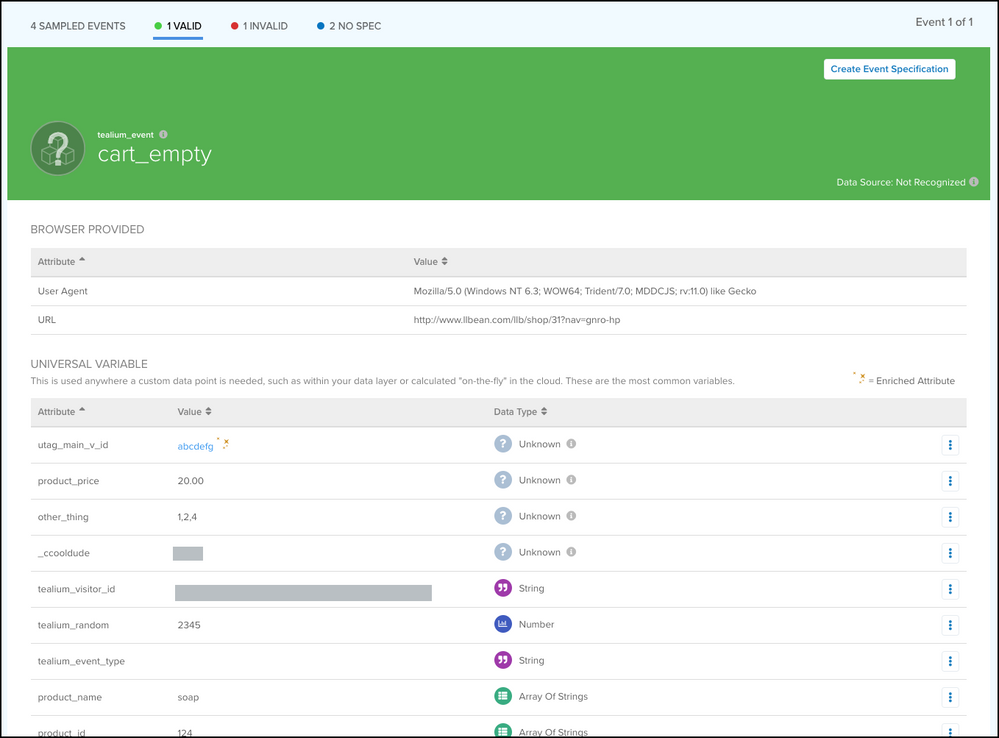The width and height of the screenshot is (999, 738).
Task: Click the Create Event Specification button
Action: click(x=889, y=69)
